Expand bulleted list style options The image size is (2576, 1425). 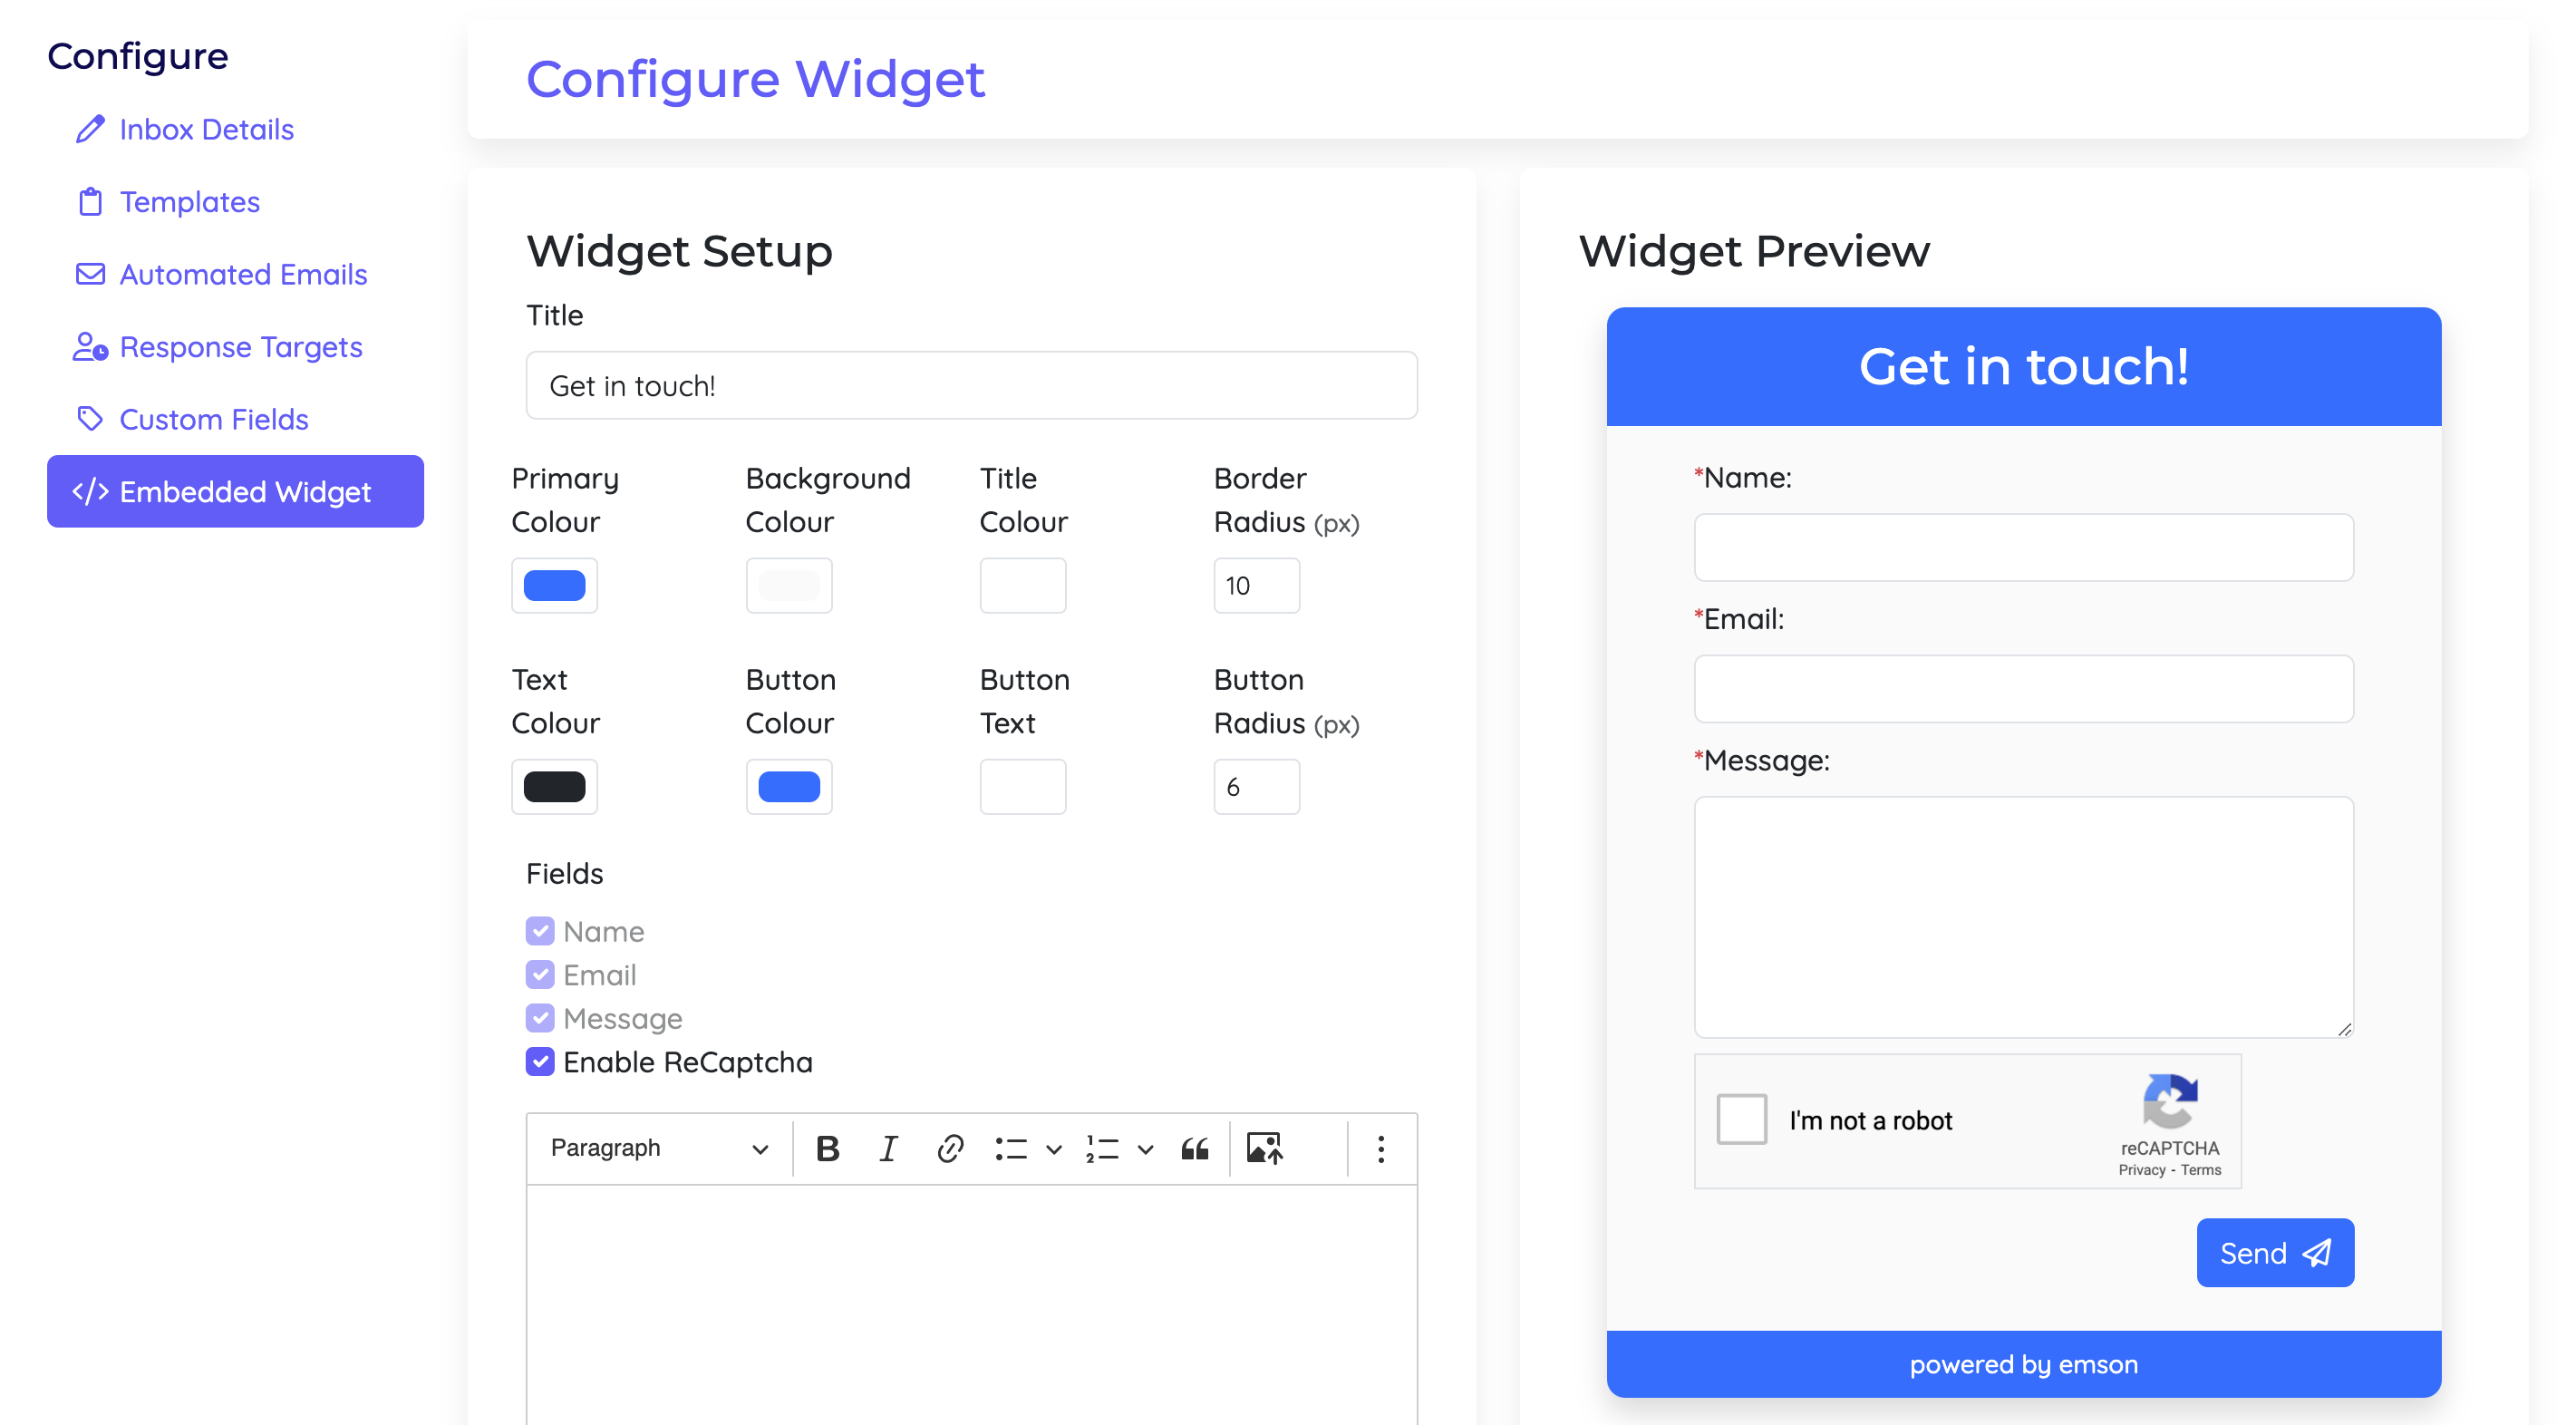[1054, 1149]
